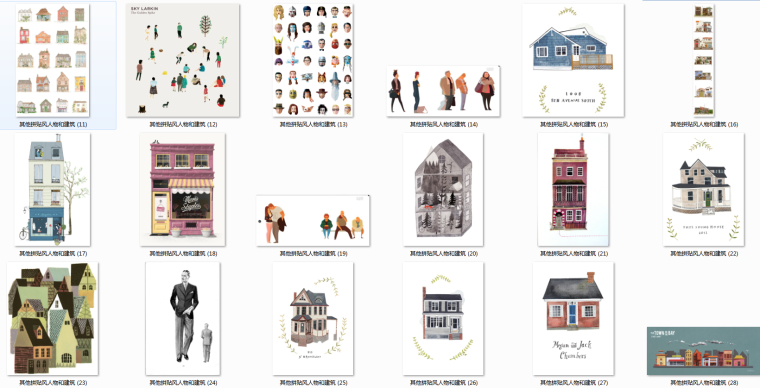The height and width of the screenshot is (388, 760).
Task: Select the Parisian building with bicycle (17)
Action: point(52,190)
